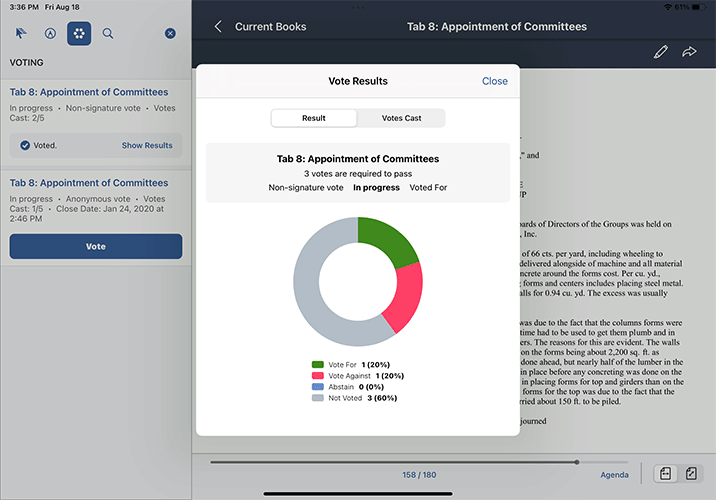Image resolution: width=716 pixels, height=500 pixels.
Task: Click the Show Results link
Action: click(147, 146)
